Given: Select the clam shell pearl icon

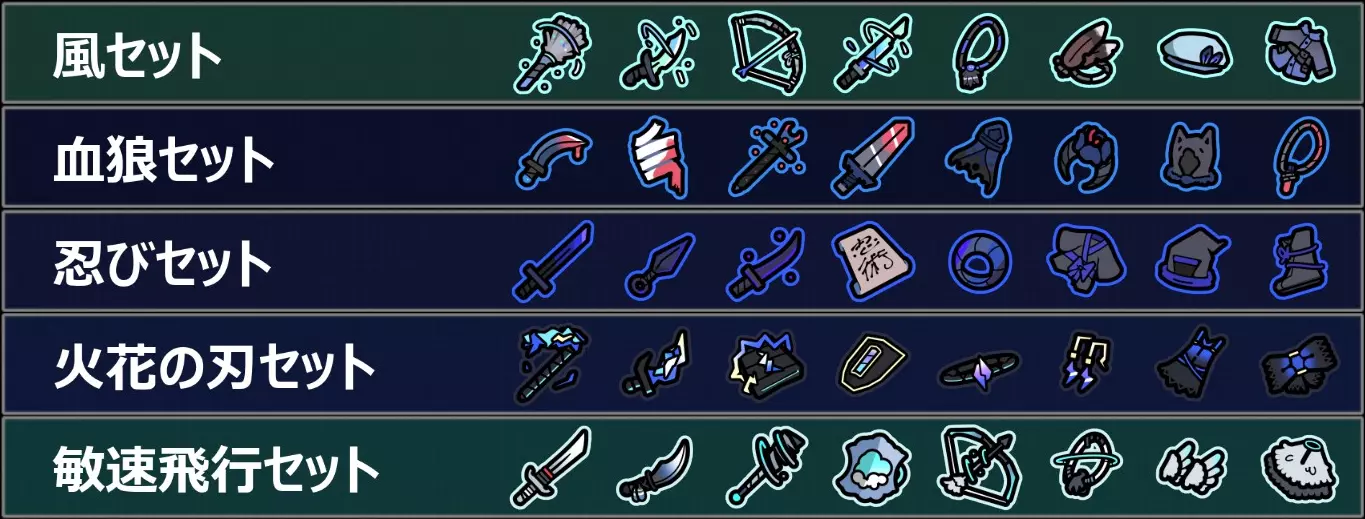Looking at the screenshot, I should click(x=873, y=470).
